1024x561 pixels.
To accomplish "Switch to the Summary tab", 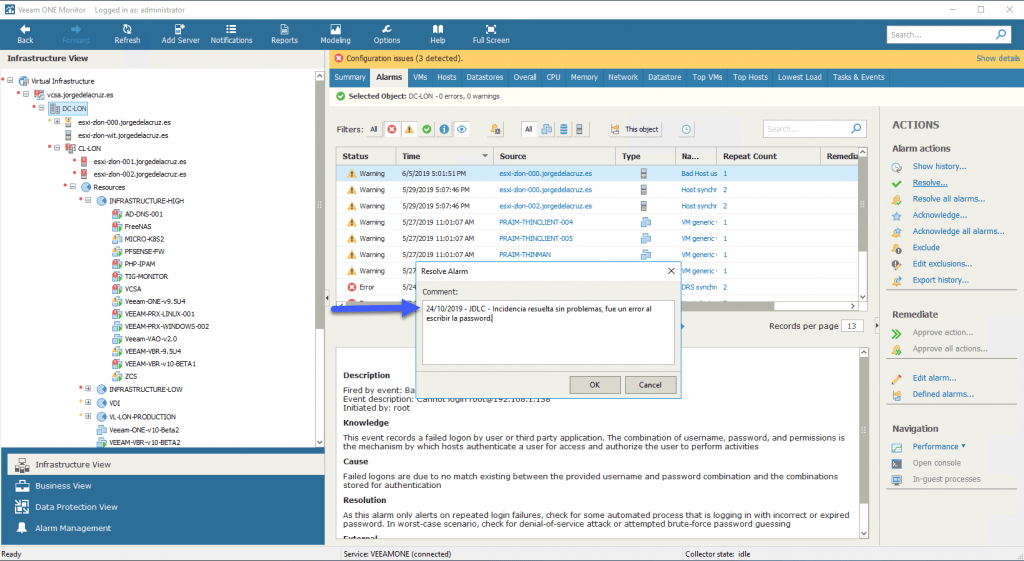I will point(350,77).
